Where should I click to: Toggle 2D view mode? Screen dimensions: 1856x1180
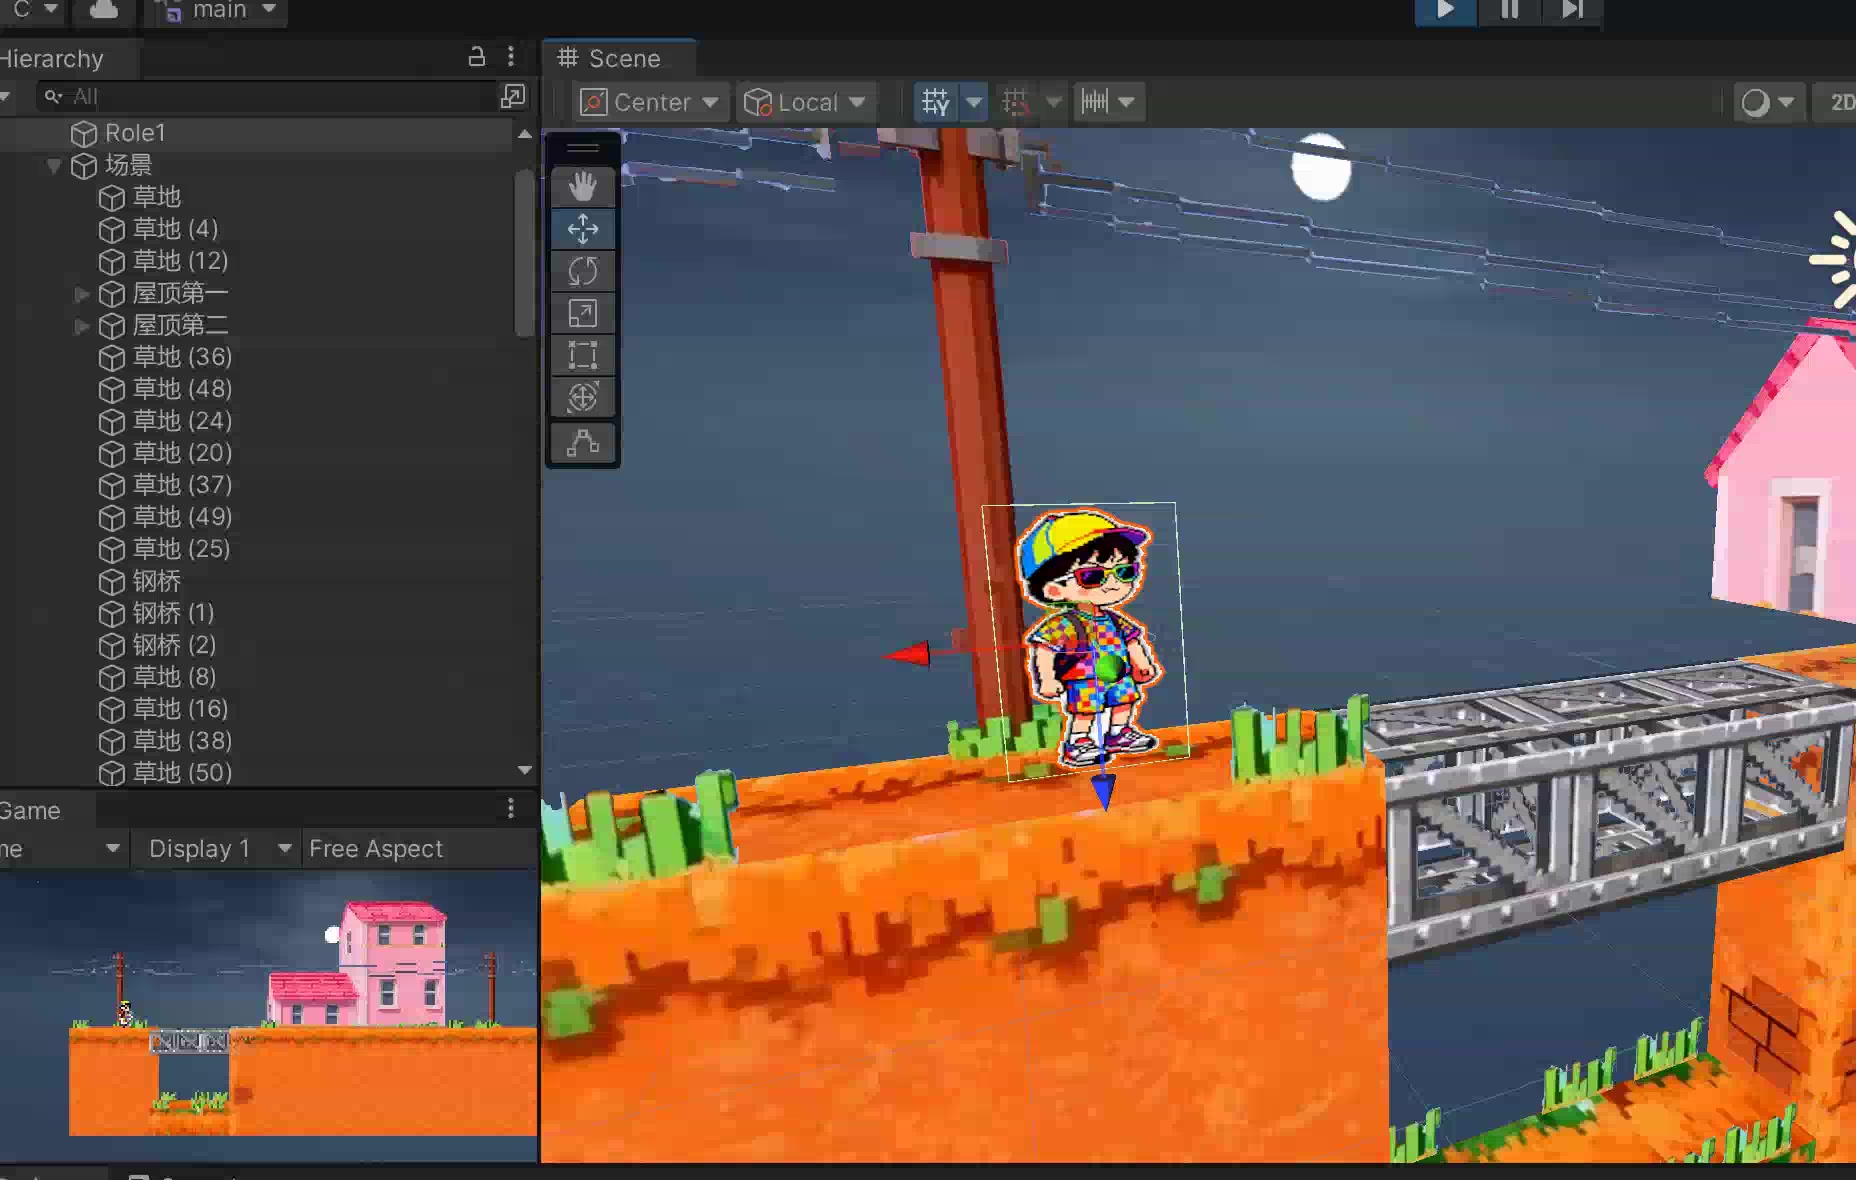point(1840,102)
